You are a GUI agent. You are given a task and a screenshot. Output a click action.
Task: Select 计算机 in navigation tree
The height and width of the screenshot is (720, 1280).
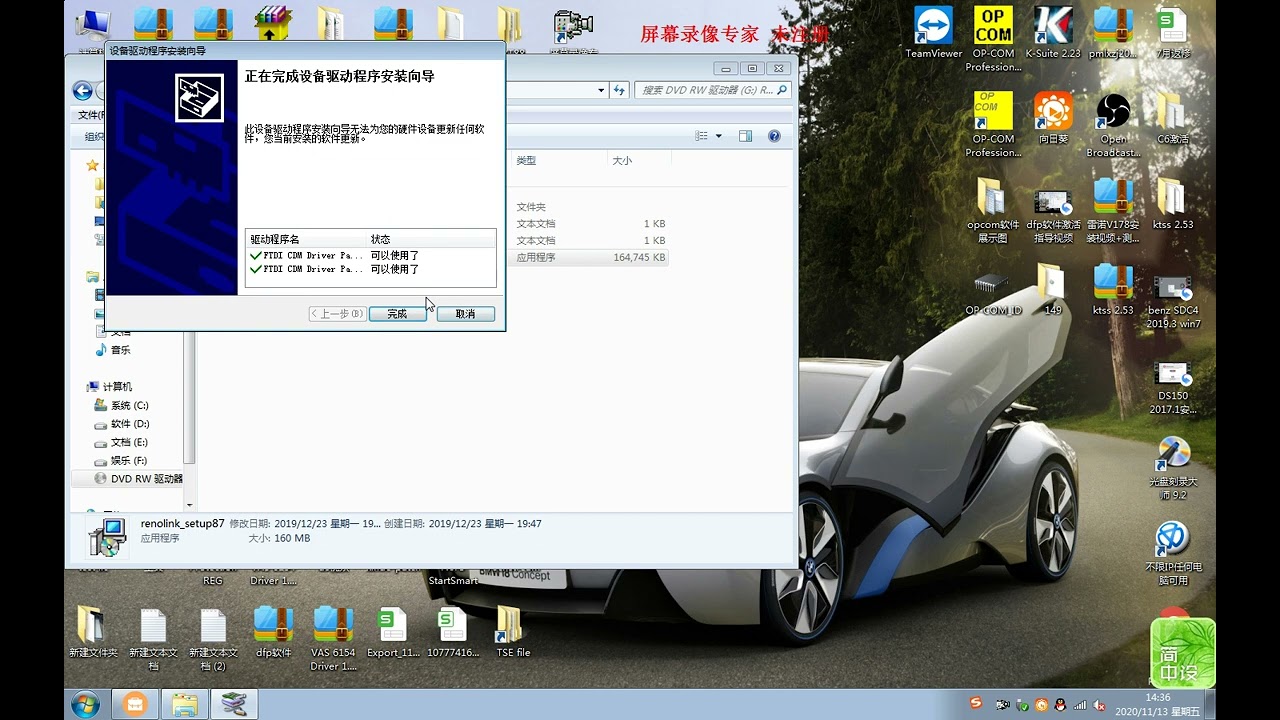(x=117, y=387)
